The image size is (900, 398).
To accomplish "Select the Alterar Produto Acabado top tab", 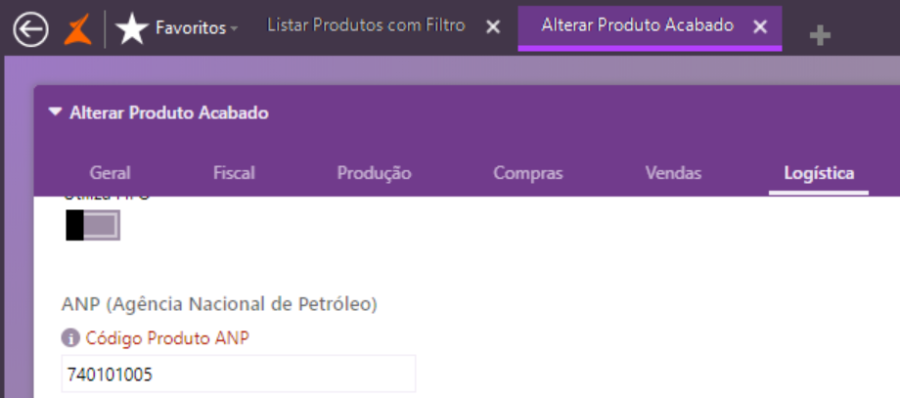I will click(x=637, y=26).
